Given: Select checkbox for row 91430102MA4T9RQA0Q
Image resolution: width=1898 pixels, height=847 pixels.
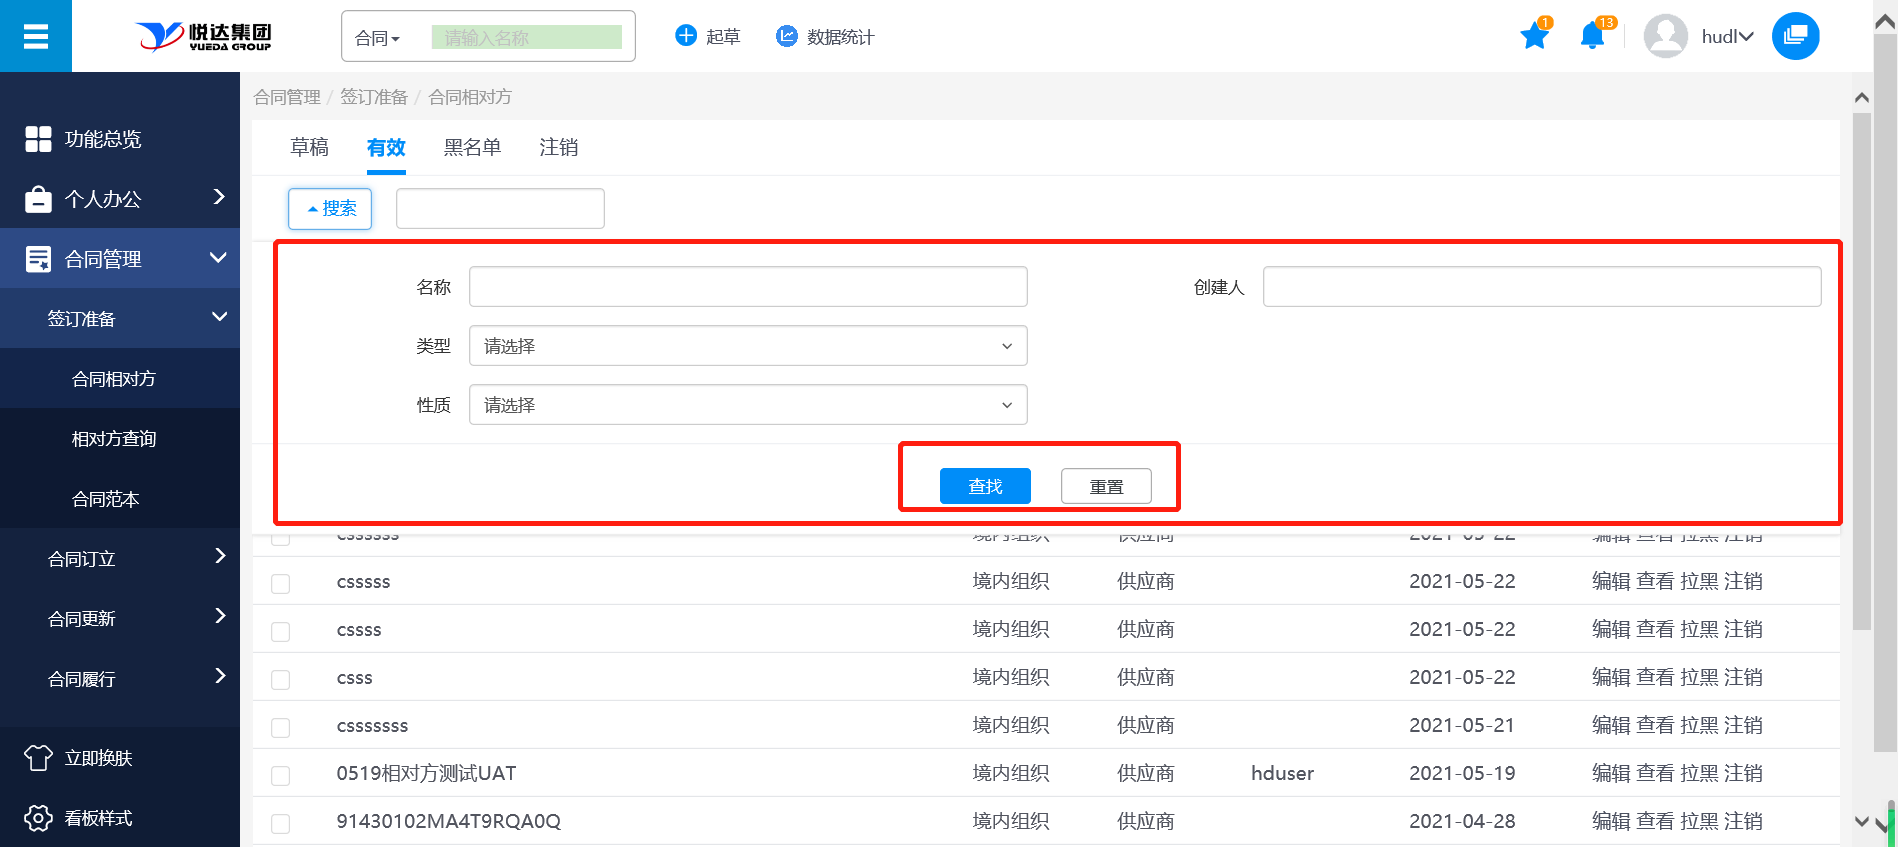Looking at the screenshot, I should click(281, 823).
